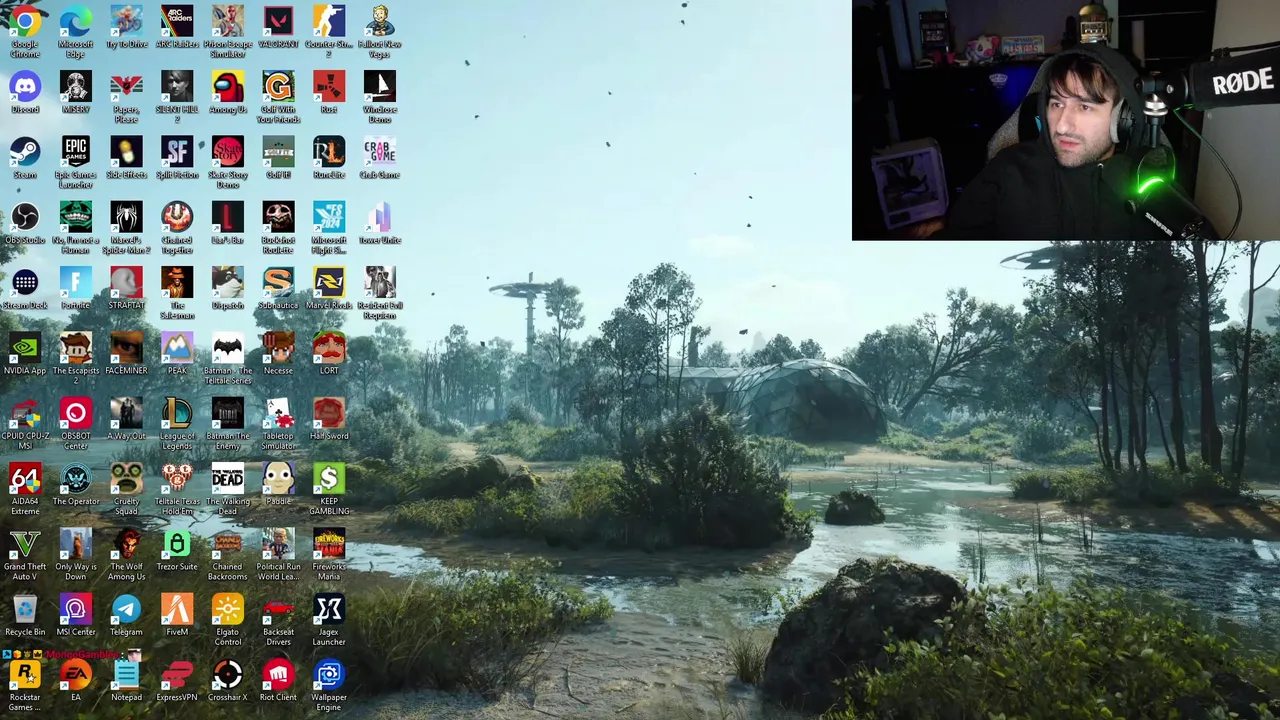Image resolution: width=1280 pixels, height=720 pixels.
Task: Select the Stream Deck icon
Action: coord(25,283)
